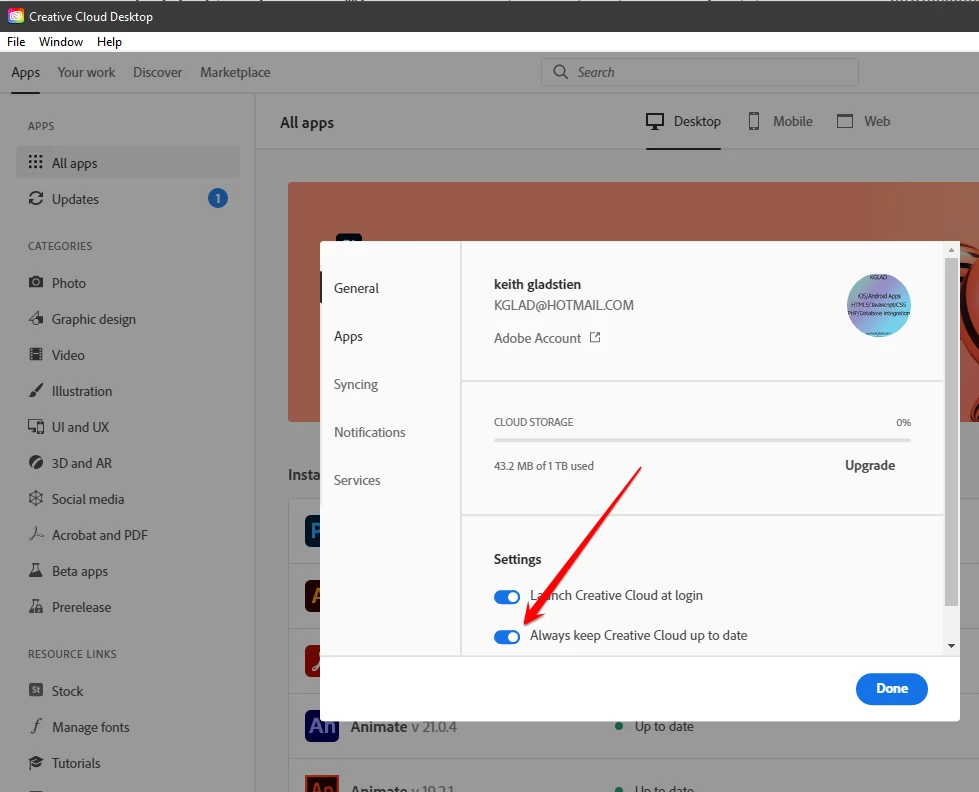The height and width of the screenshot is (792, 979).
Task: Click the search magnifier icon
Action: (x=561, y=72)
